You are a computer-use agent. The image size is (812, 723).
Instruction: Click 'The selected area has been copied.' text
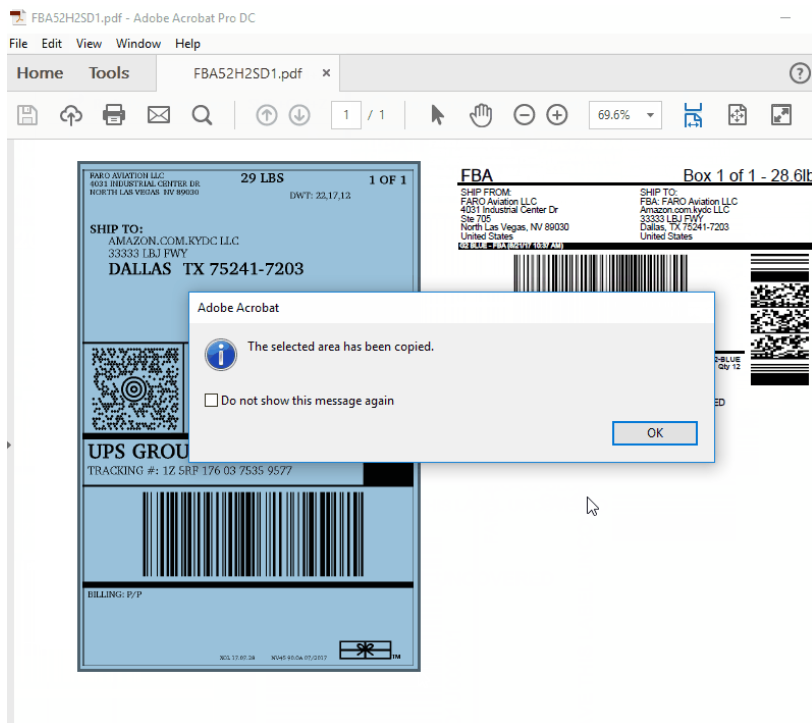pos(340,346)
